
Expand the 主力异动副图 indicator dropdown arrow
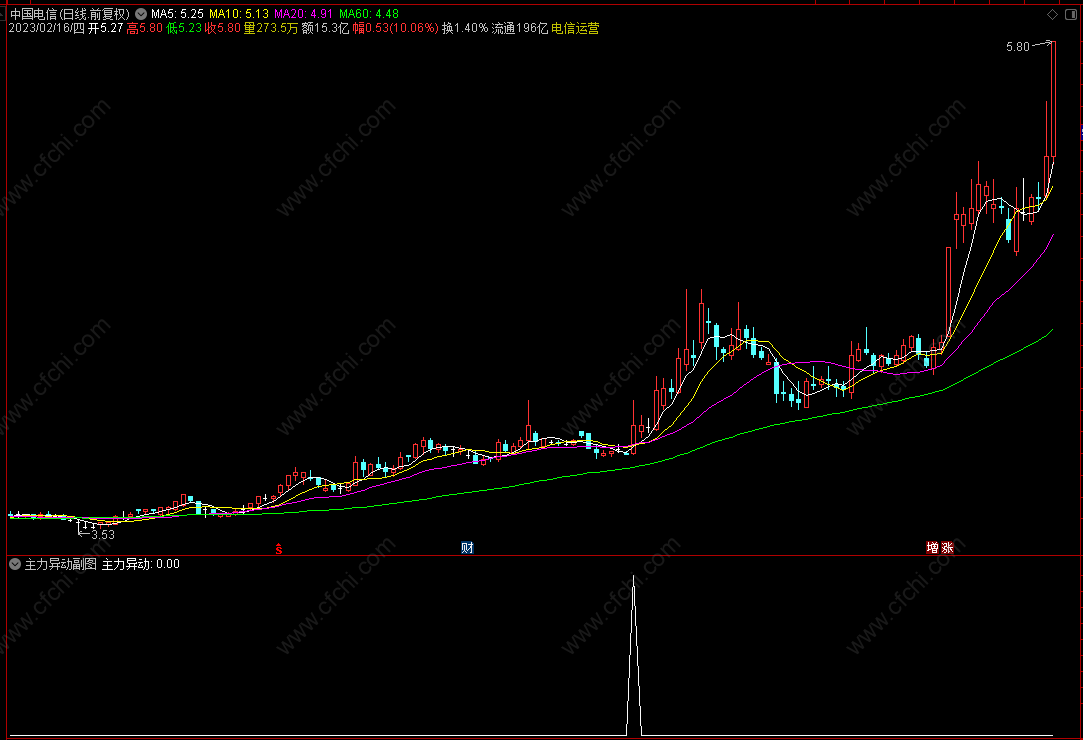click(15, 565)
